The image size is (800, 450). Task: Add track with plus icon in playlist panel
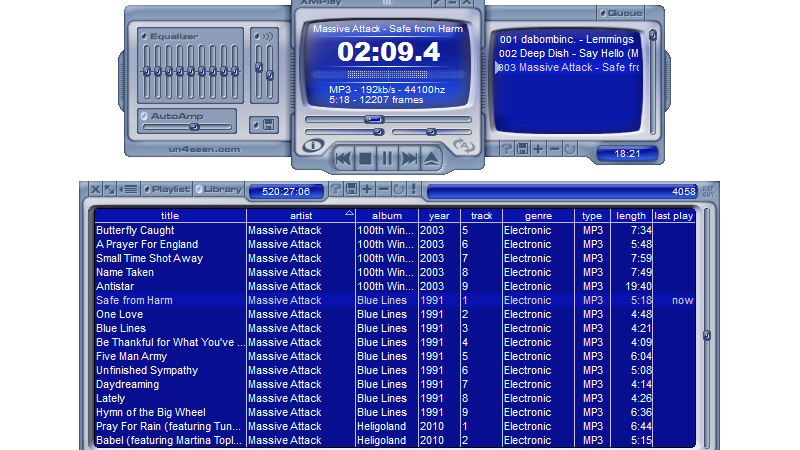[538, 149]
